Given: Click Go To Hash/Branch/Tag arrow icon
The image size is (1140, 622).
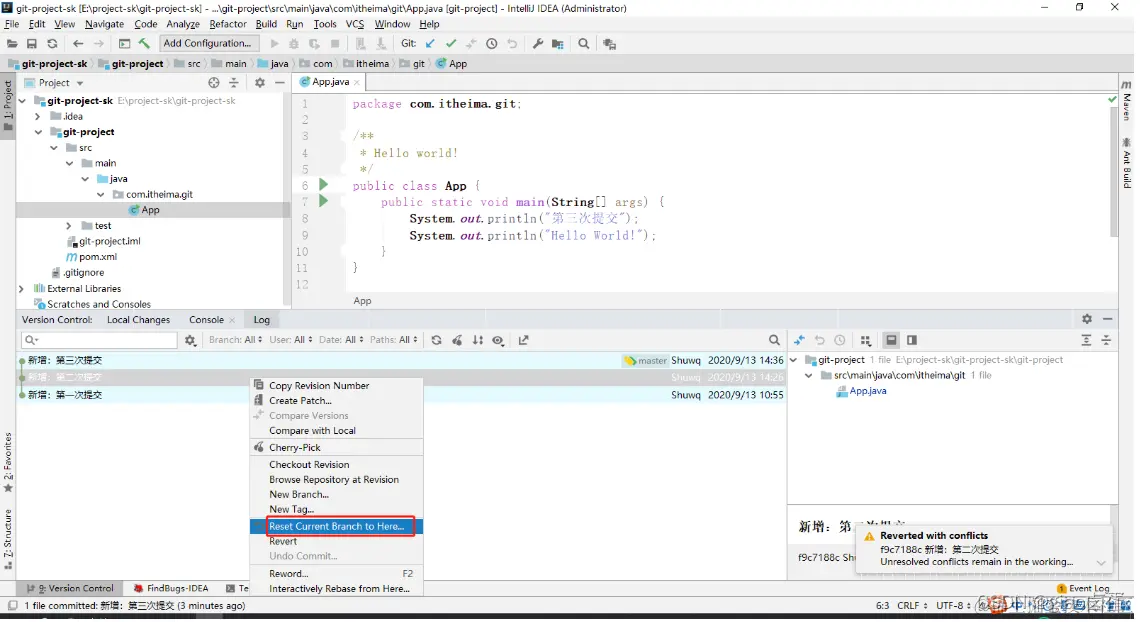Looking at the screenshot, I should pos(523,340).
